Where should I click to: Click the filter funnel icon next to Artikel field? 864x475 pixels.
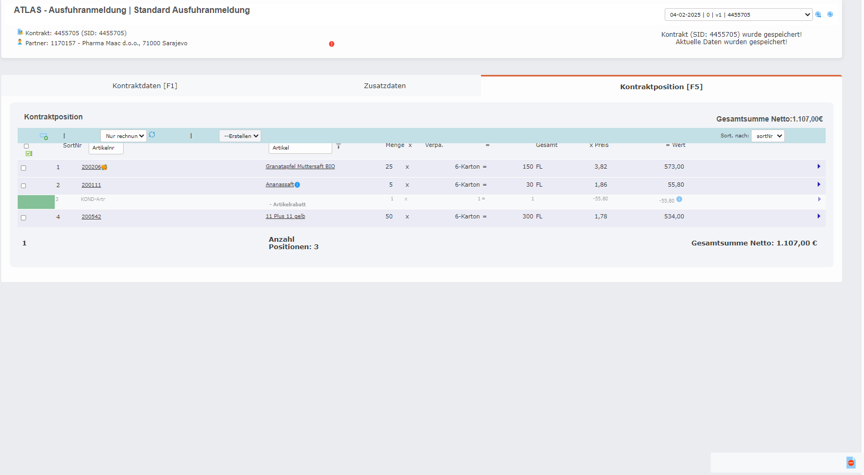(338, 147)
